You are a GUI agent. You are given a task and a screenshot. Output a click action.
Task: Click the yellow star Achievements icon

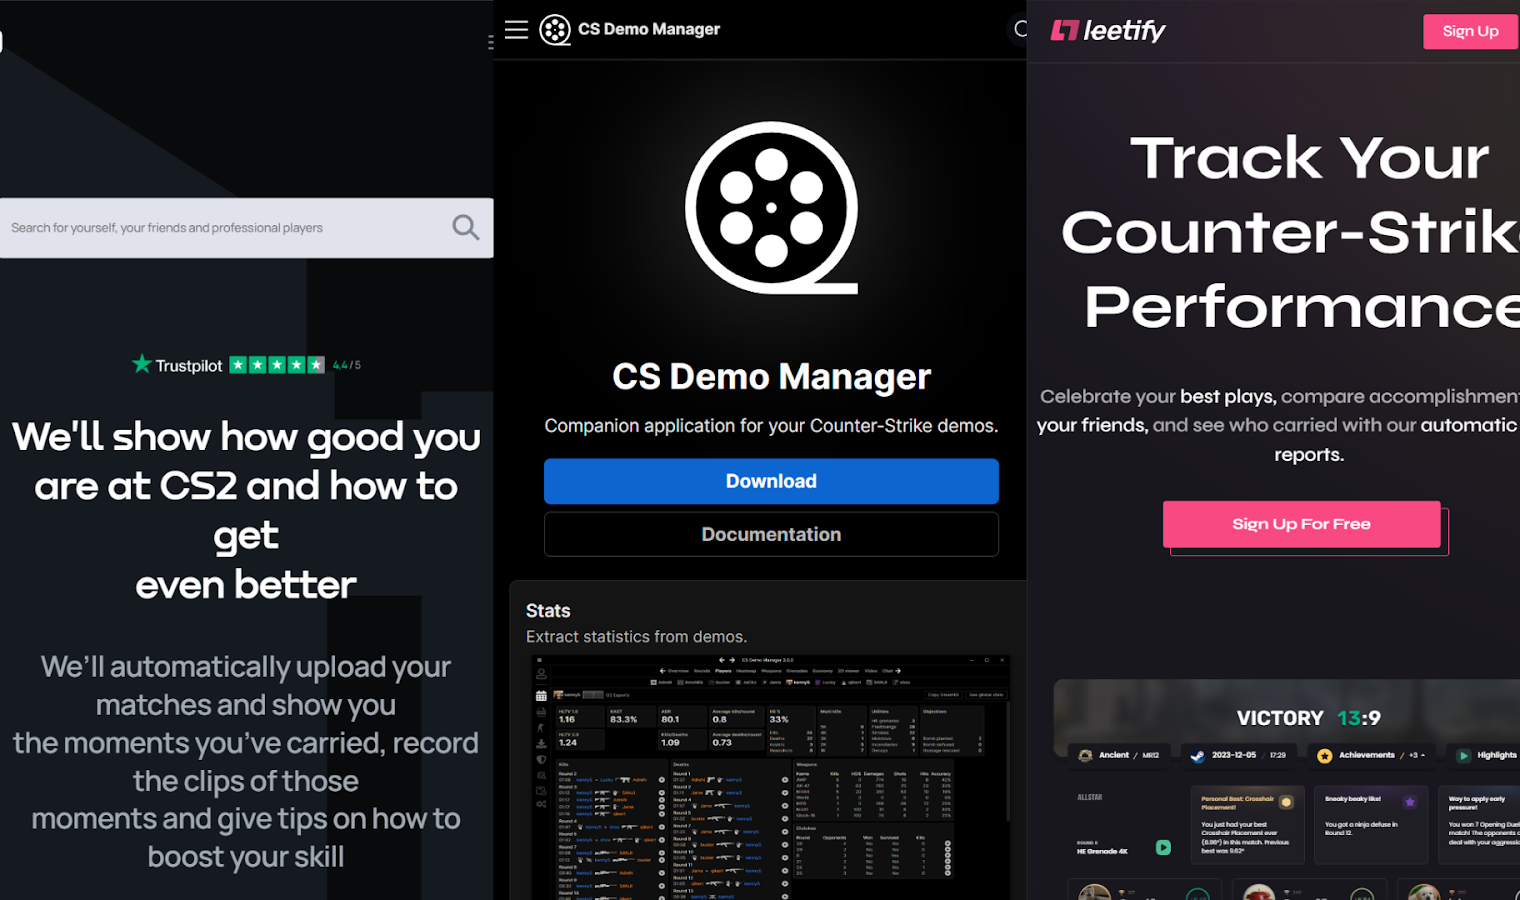(x=1324, y=755)
